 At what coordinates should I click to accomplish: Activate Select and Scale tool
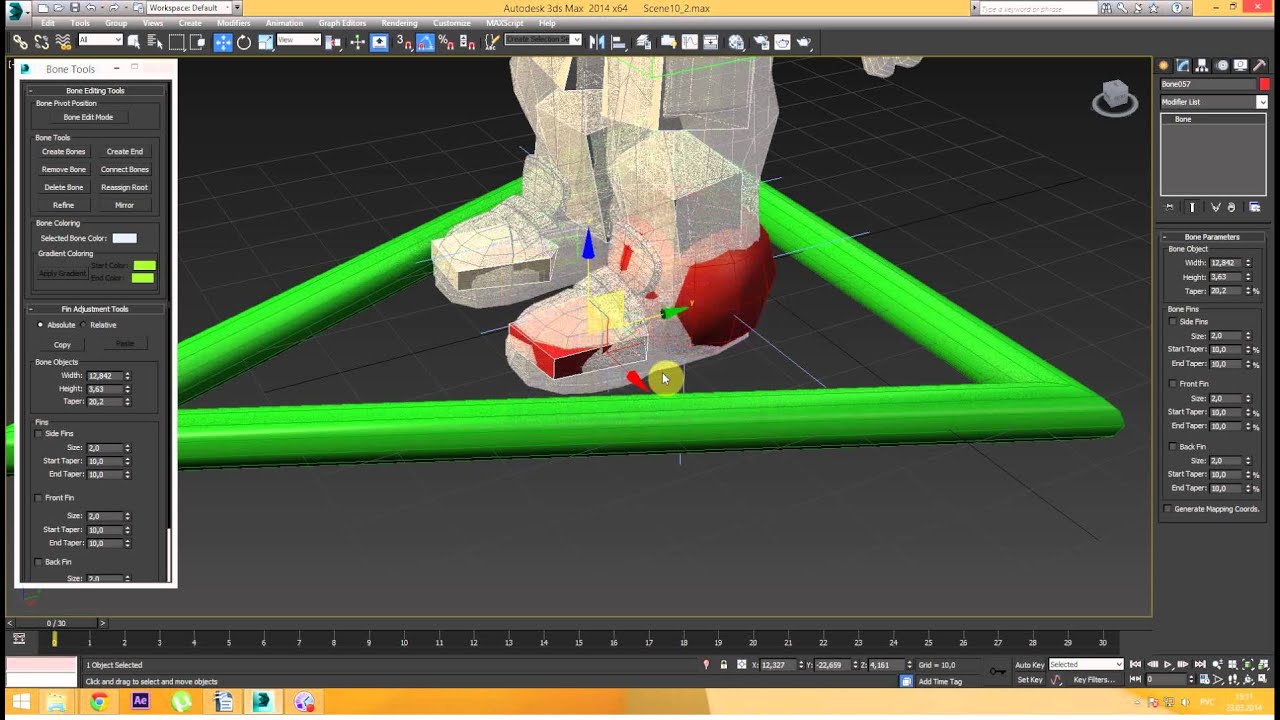click(x=266, y=42)
